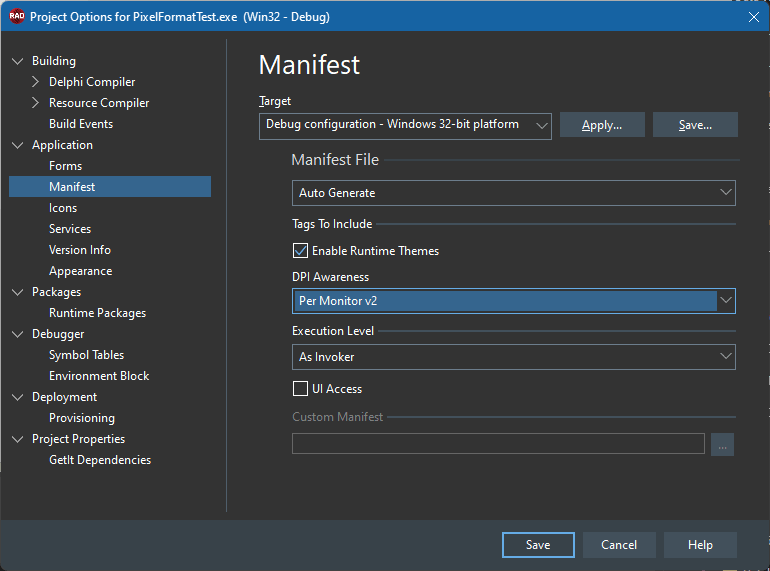Select Building in the options tree
Image resolution: width=770 pixels, height=571 pixels.
click(x=54, y=61)
